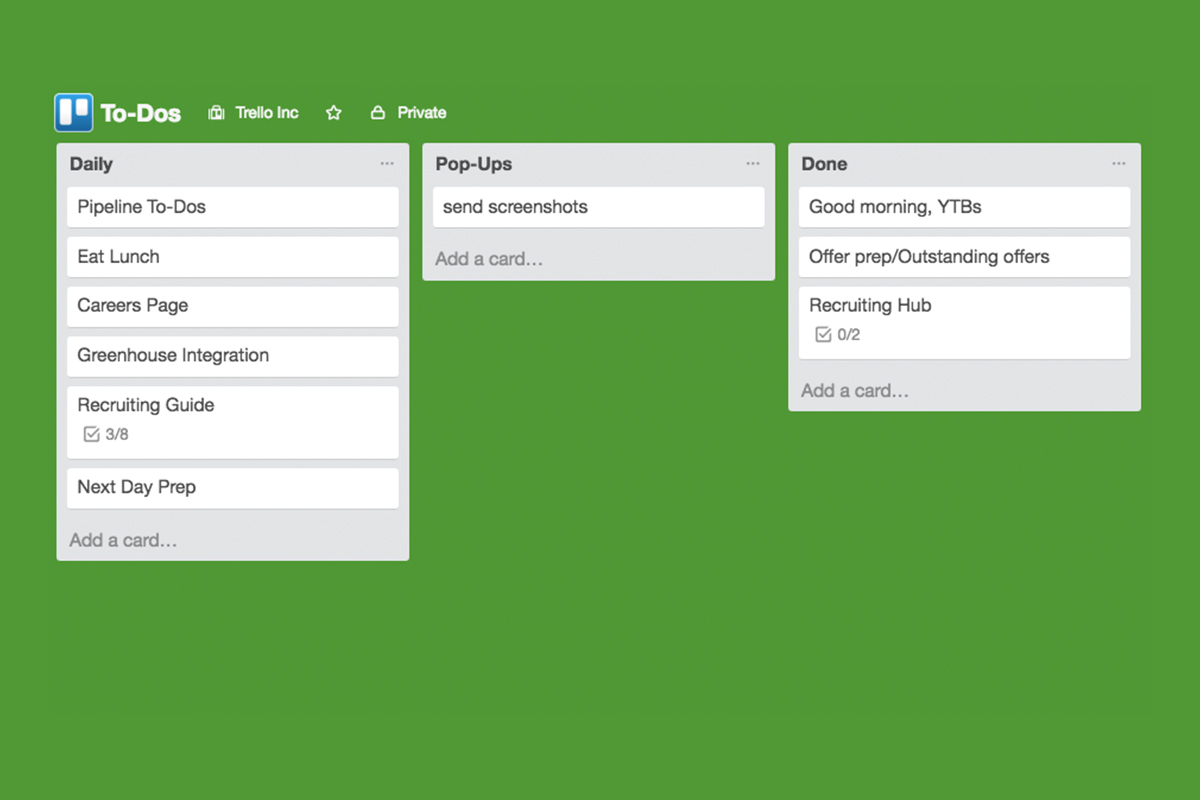Click the Private visibility setting

coord(422,113)
